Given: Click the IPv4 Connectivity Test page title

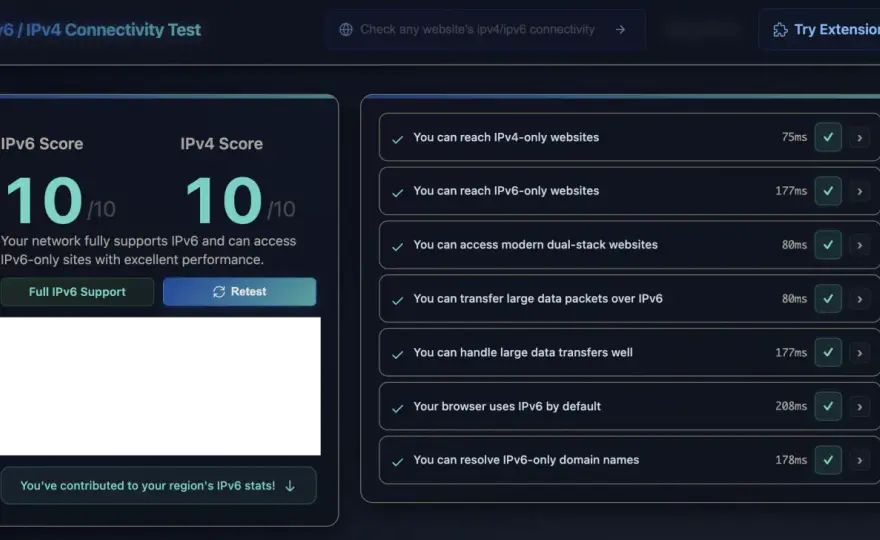Looking at the screenshot, I should click(100, 30).
